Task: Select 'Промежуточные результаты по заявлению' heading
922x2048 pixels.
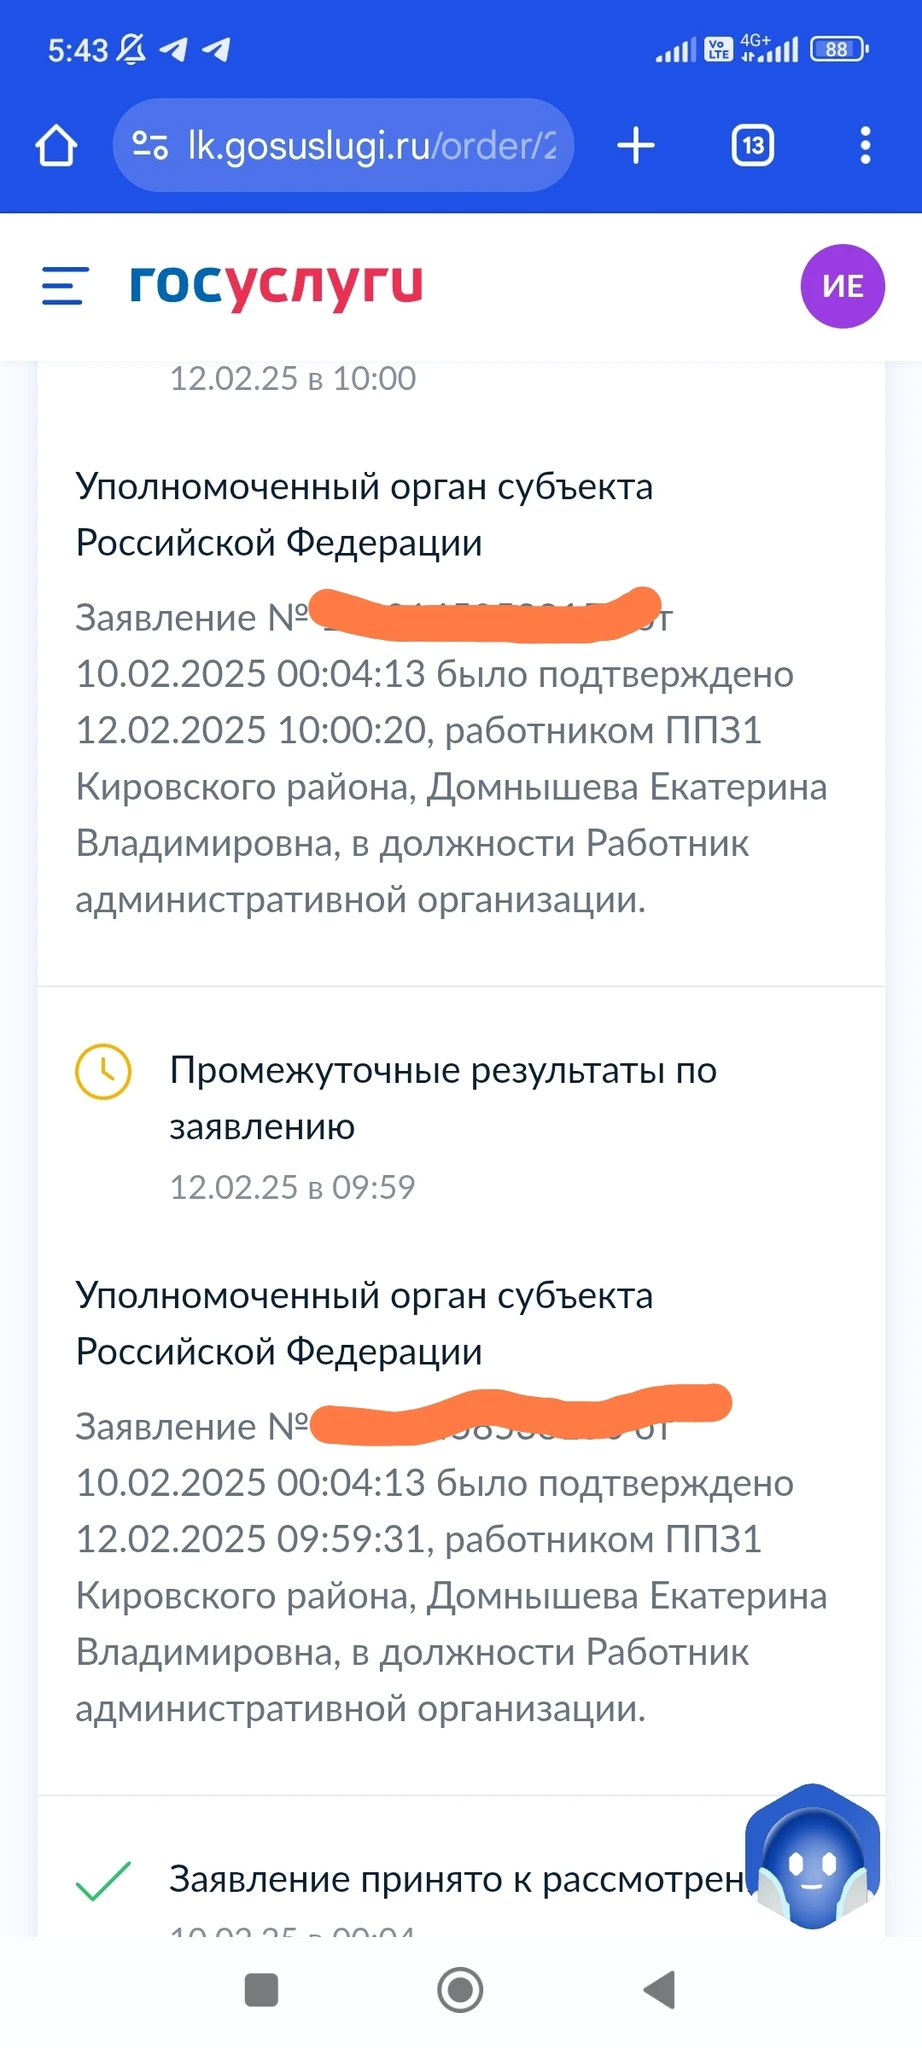Action: coord(443,1098)
